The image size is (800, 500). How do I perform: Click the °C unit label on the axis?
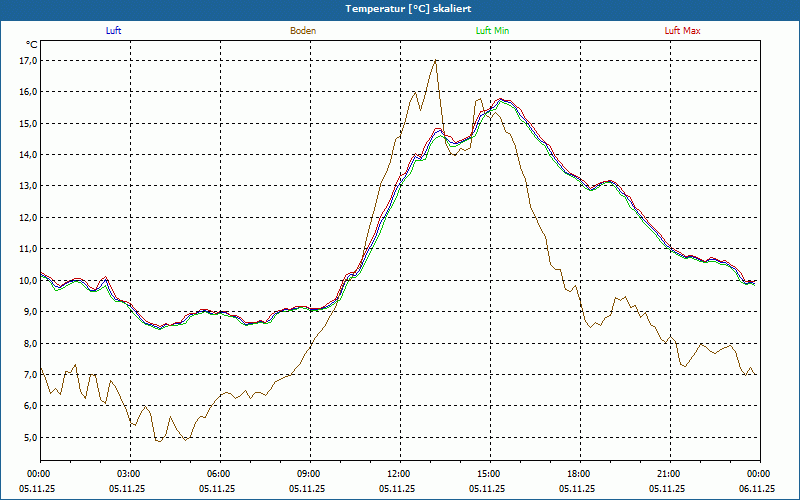click(31, 45)
